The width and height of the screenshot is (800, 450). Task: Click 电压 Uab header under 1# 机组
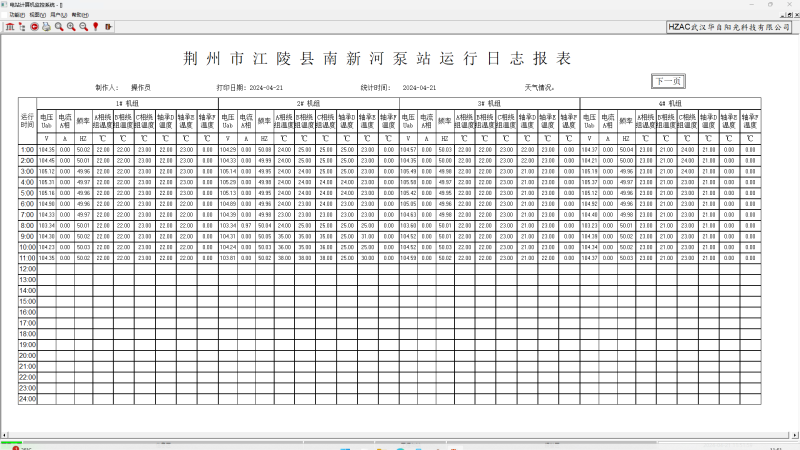click(46, 121)
